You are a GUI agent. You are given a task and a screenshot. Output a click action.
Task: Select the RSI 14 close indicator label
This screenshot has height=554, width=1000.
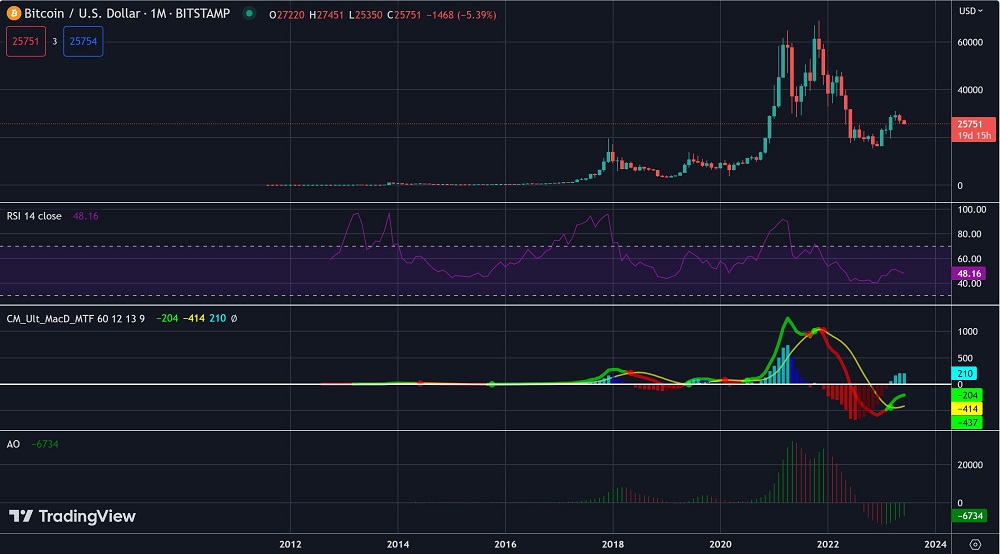[x=34, y=216]
